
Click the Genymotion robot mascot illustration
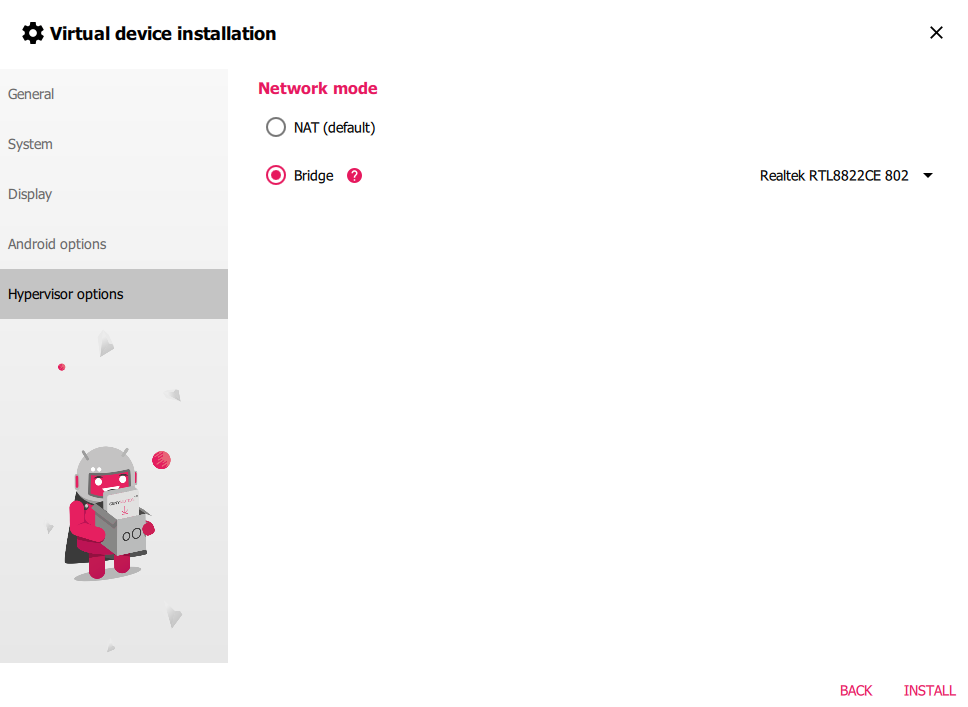point(109,514)
